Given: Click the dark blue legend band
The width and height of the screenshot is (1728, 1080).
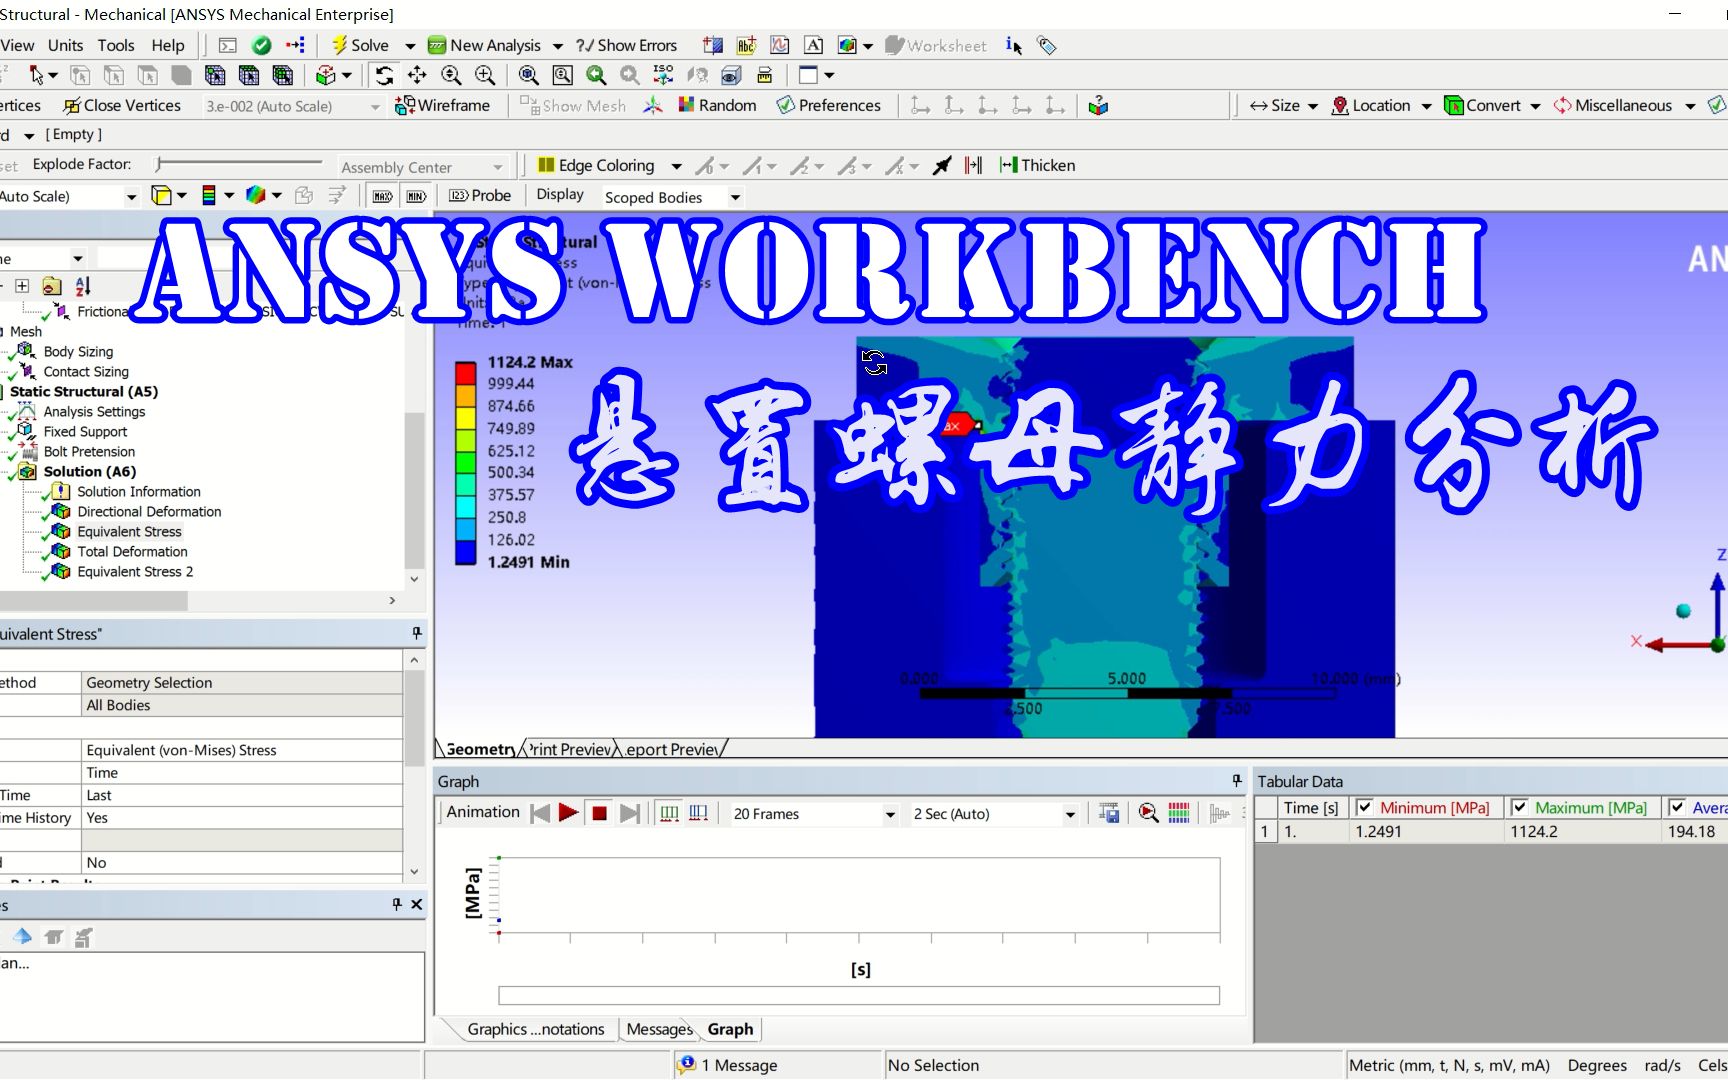Looking at the screenshot, I should coord(466,552).
